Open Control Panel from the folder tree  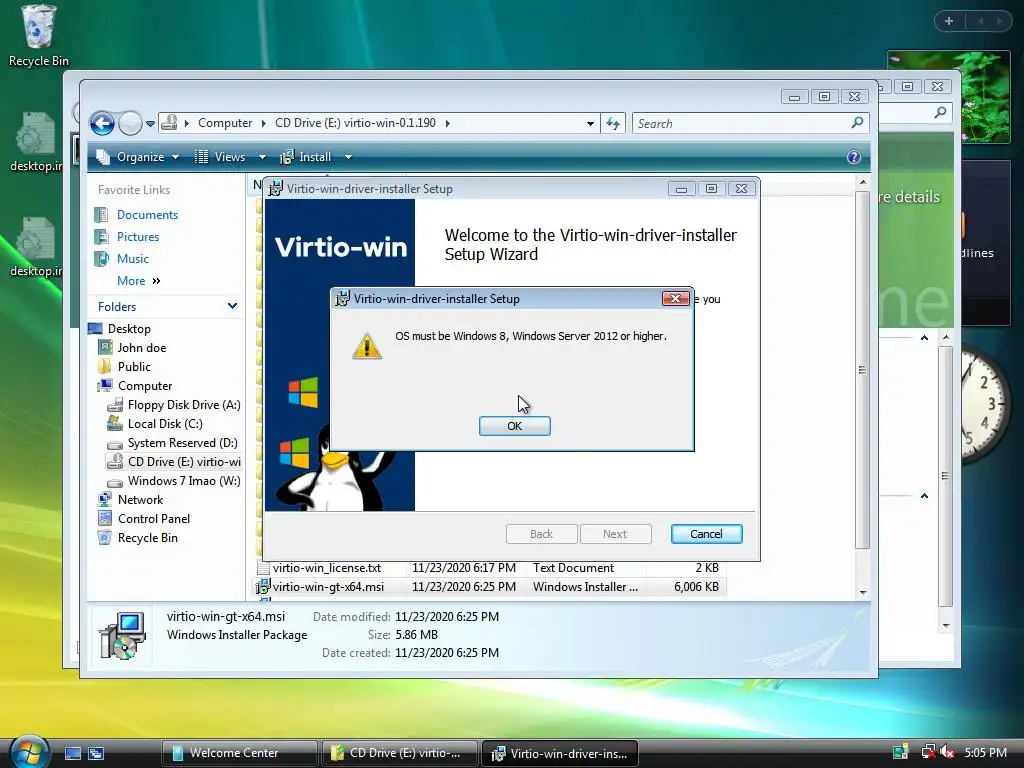(153, 519)
